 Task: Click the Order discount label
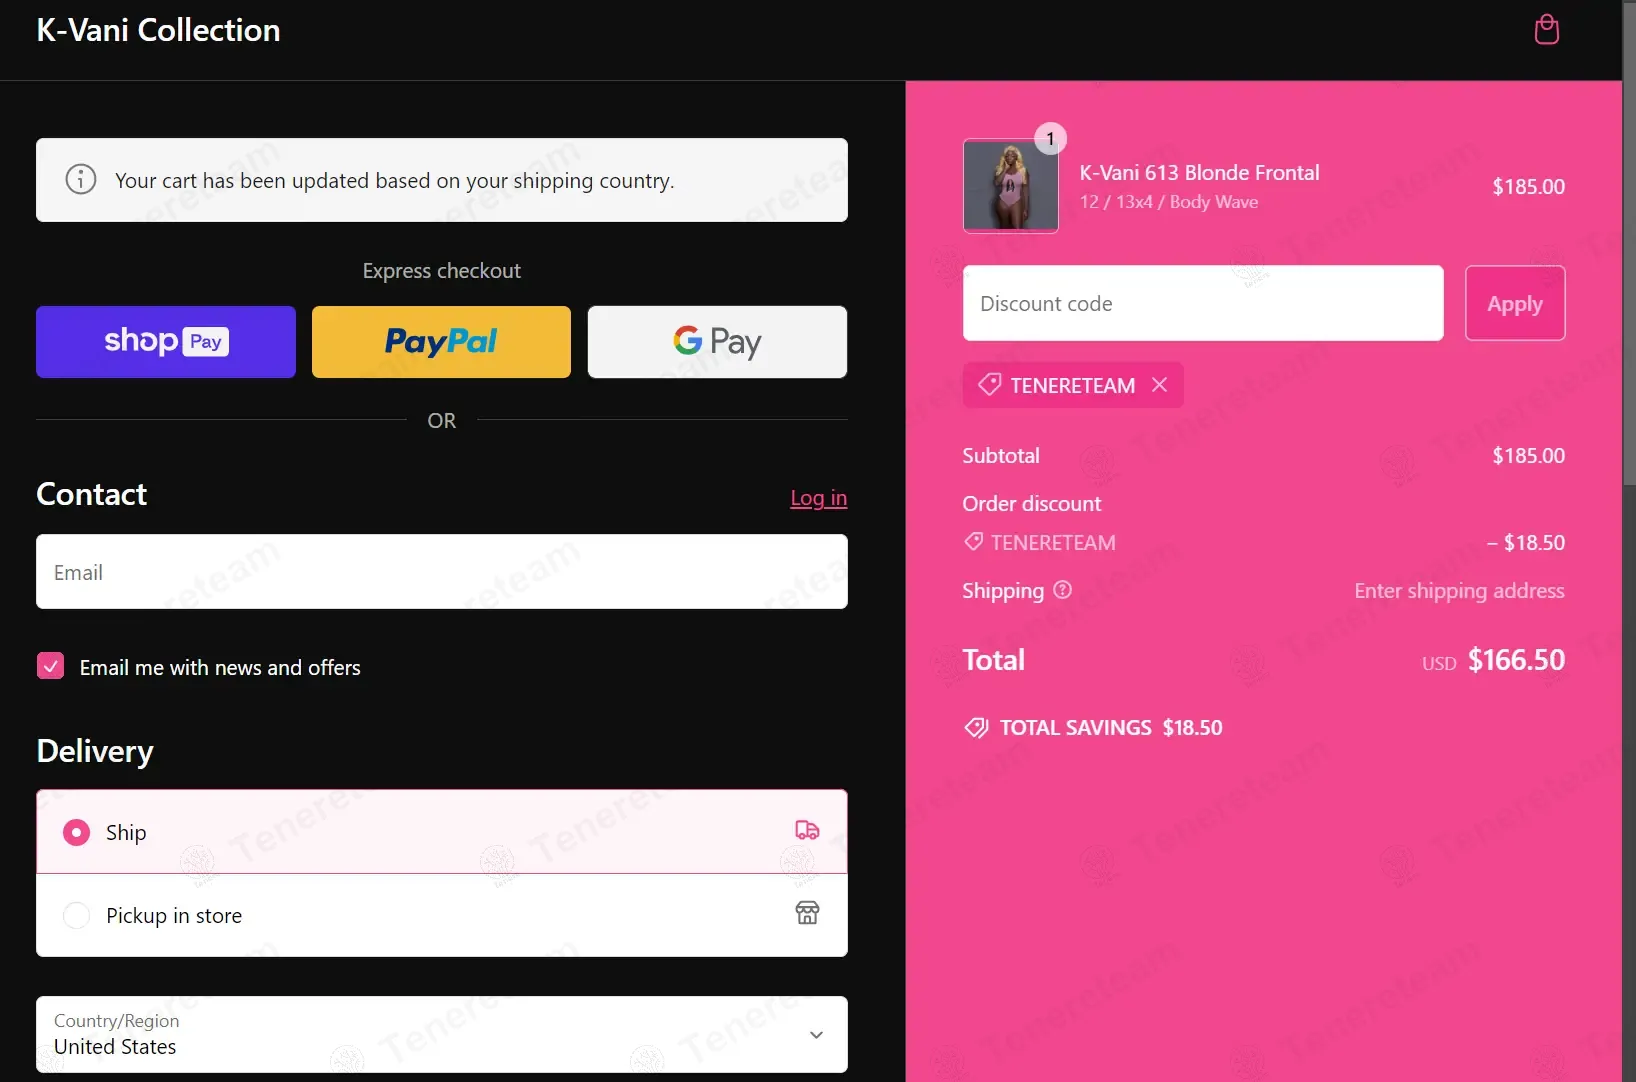(1031, 504)
